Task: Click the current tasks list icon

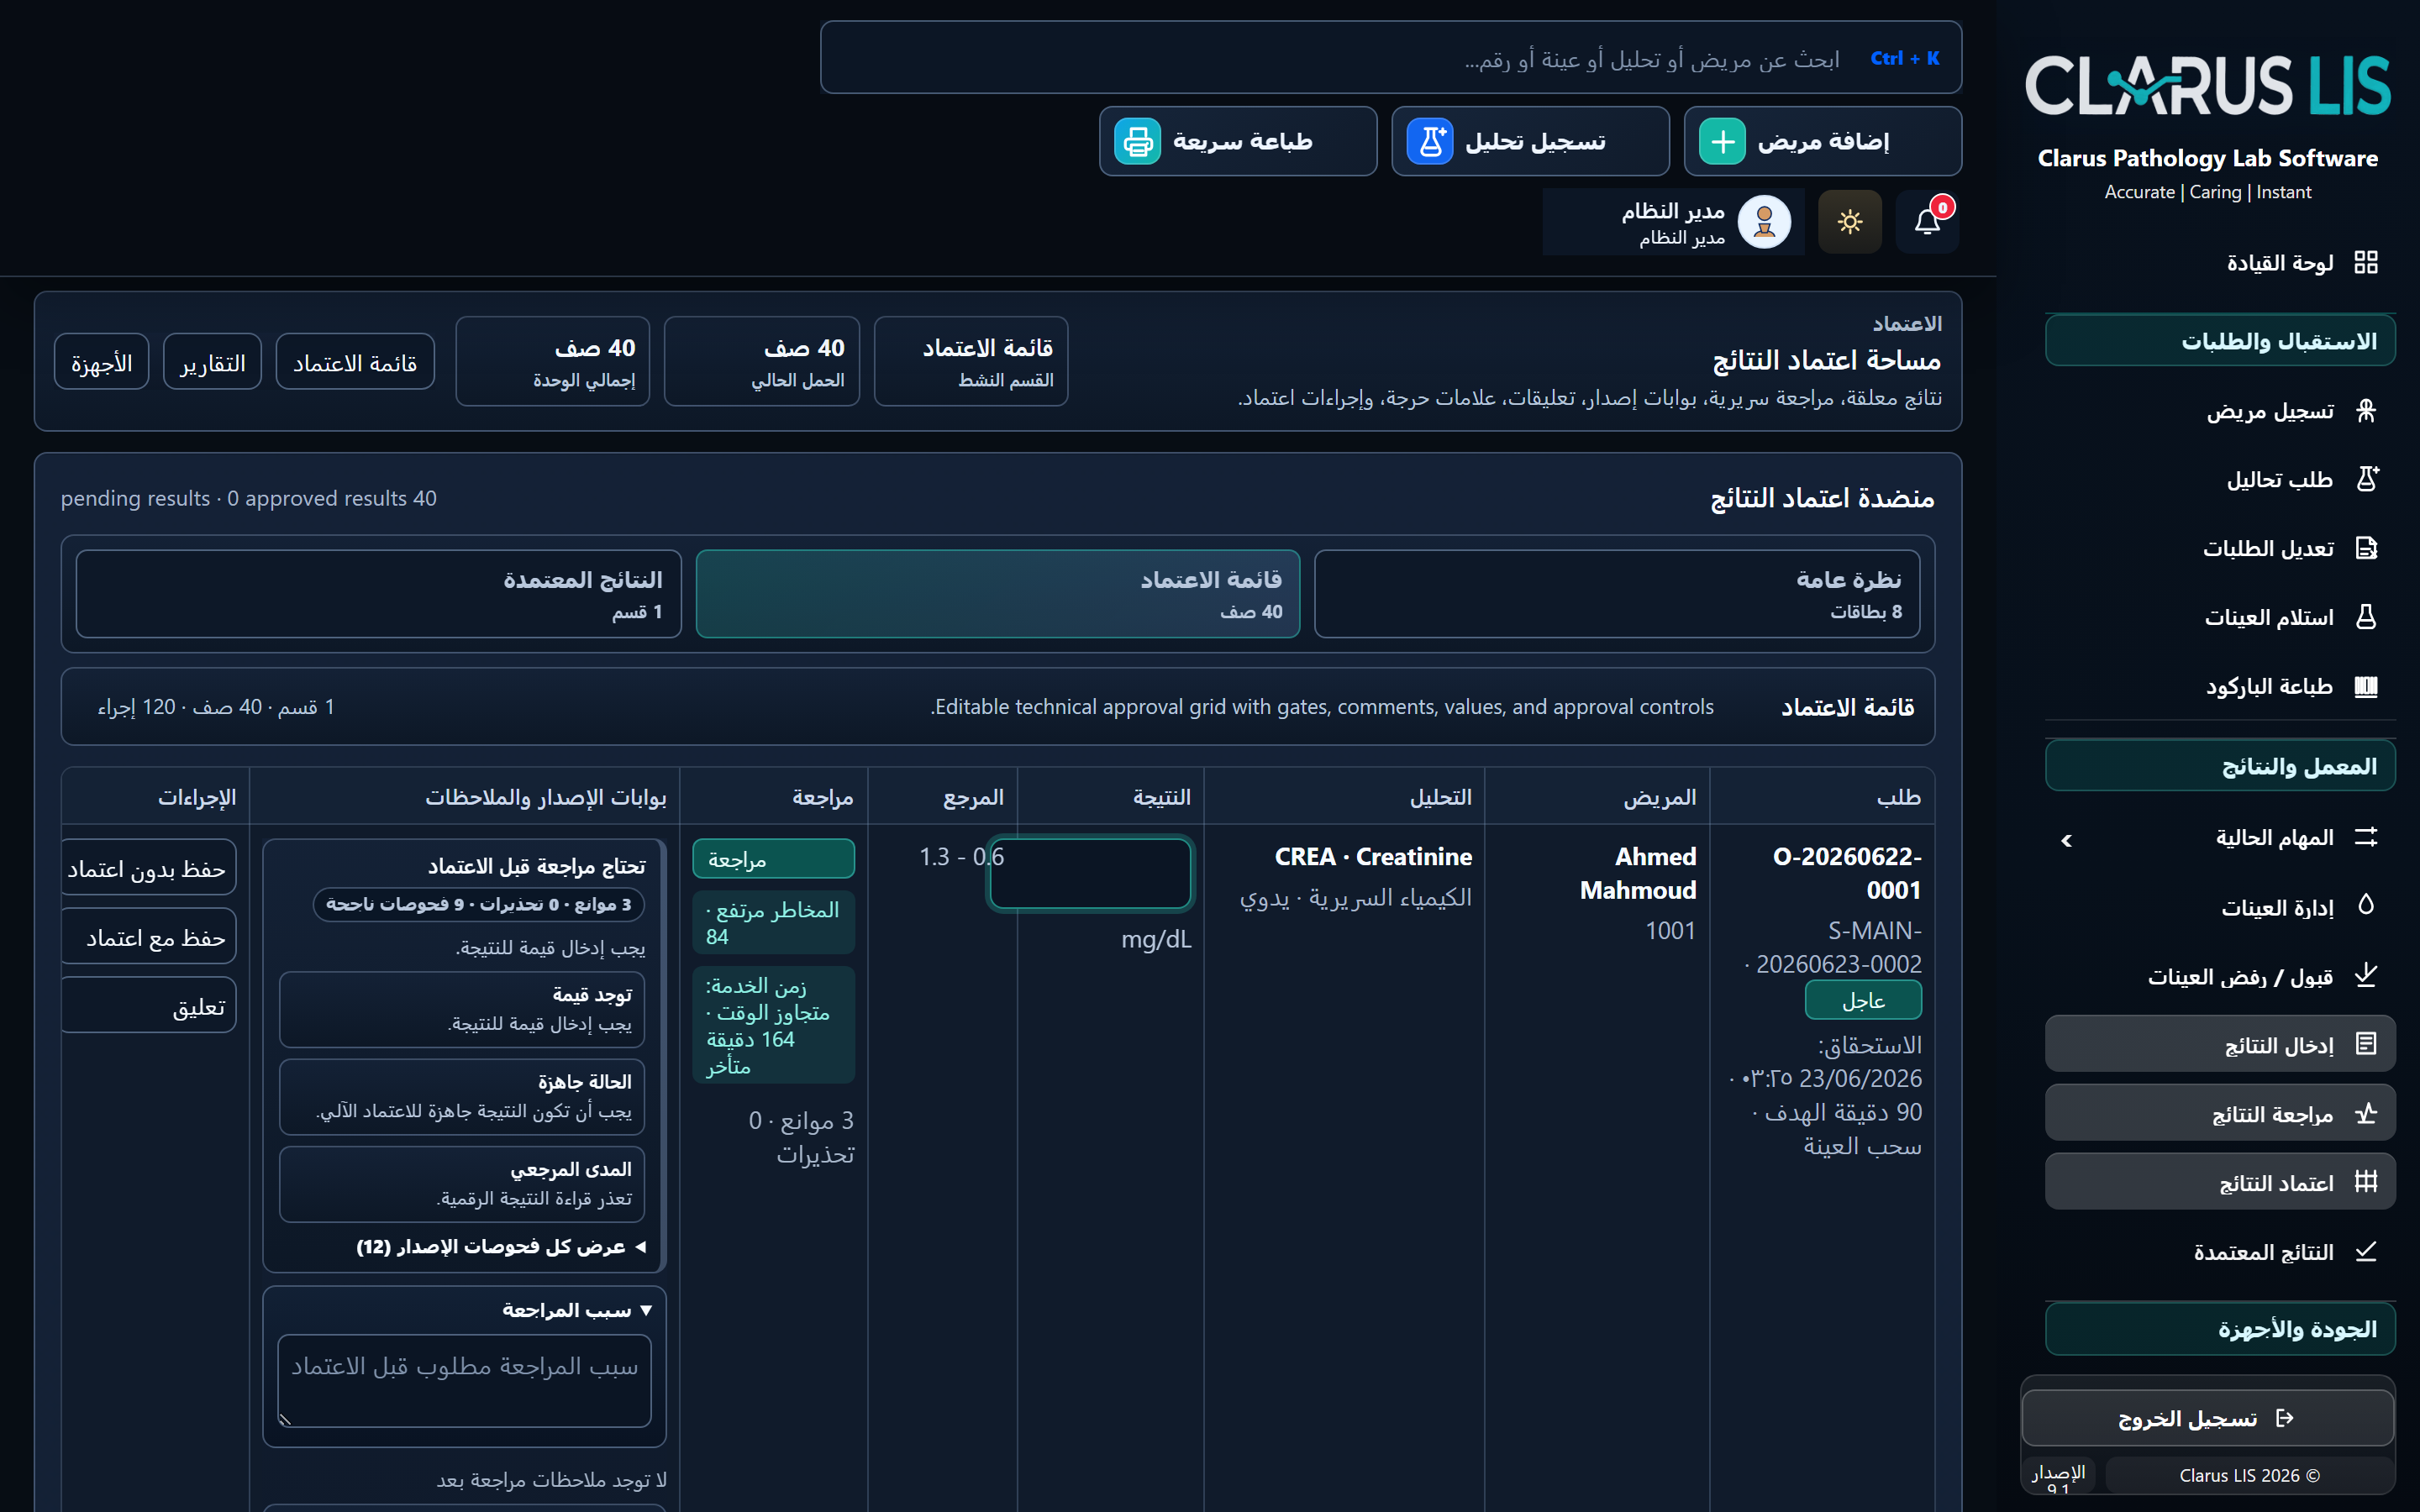Action: pos(2365,838)
